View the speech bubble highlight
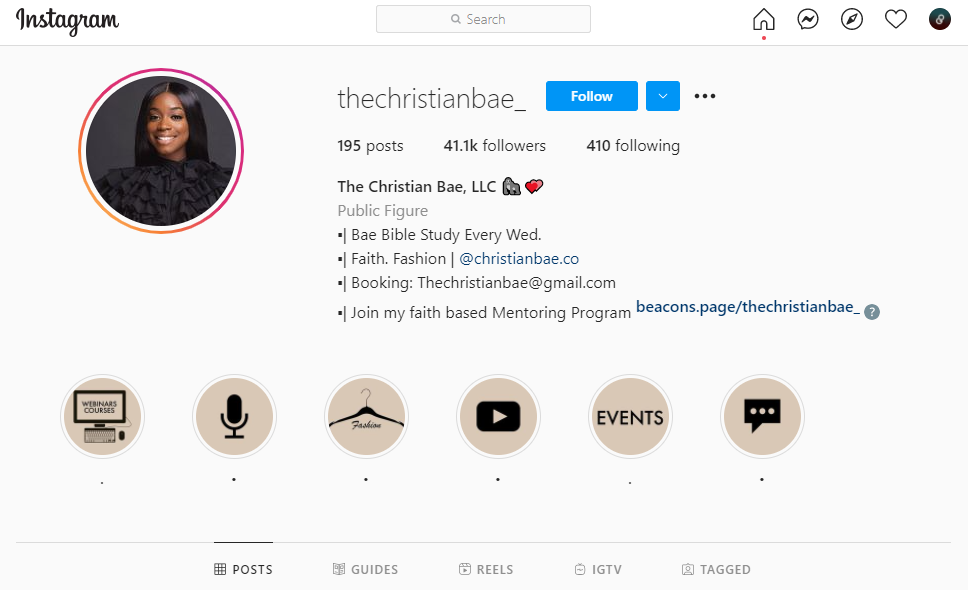968x590 pixels. (x=762, y=417)
